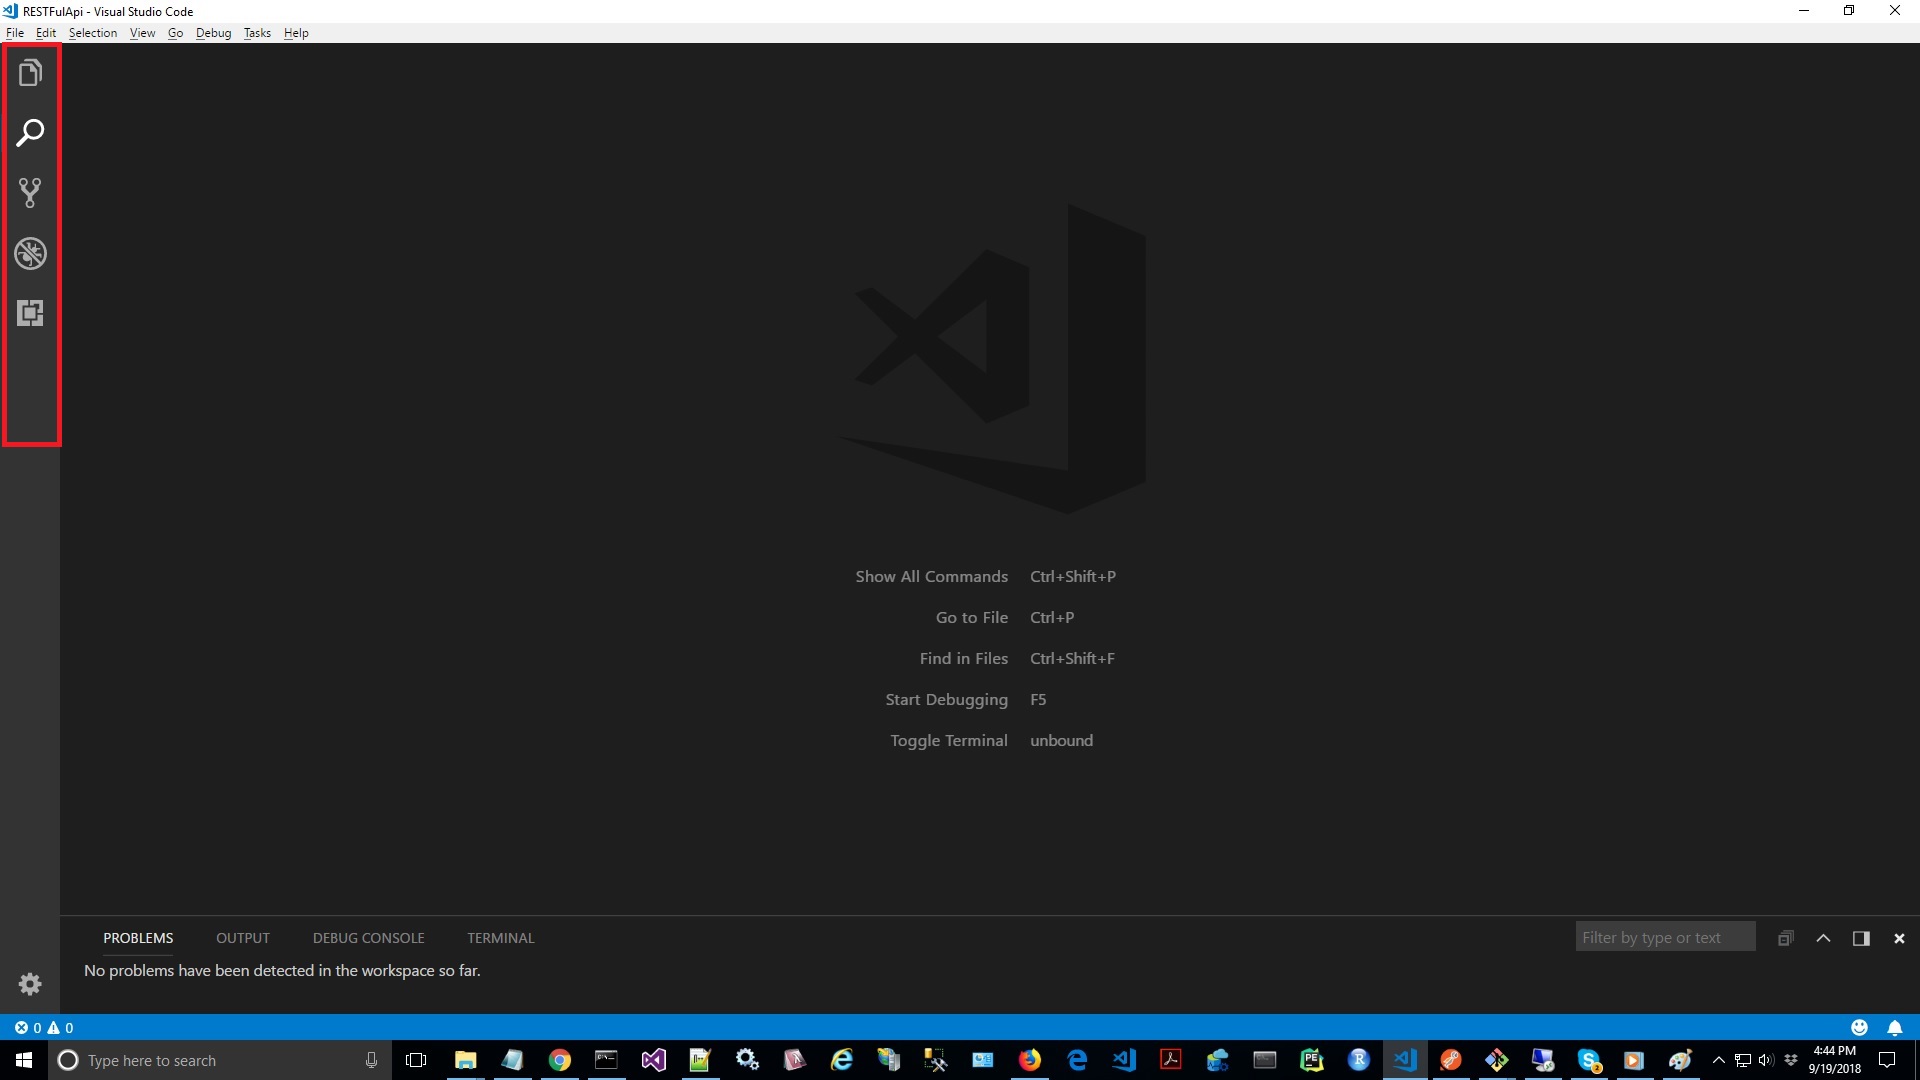Open the Debug menu
Screen dimensions: 1920x1080
click(x=213, y=33)
